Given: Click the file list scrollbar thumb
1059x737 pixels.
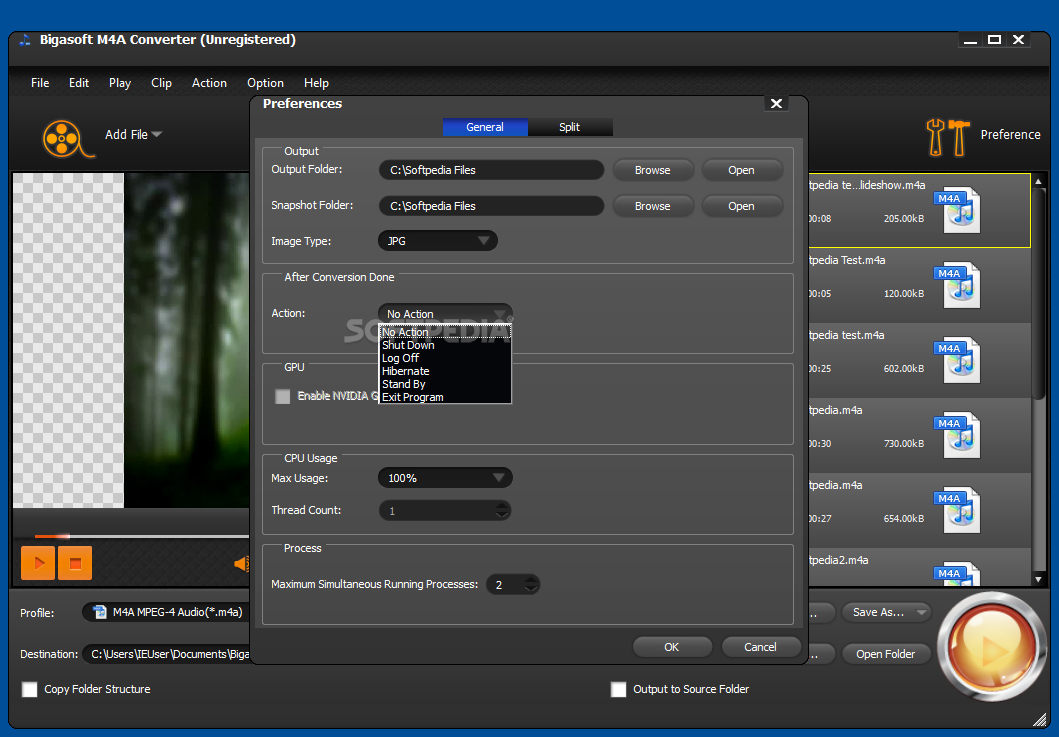Looking at the screenshot, I should point(1038,293).
